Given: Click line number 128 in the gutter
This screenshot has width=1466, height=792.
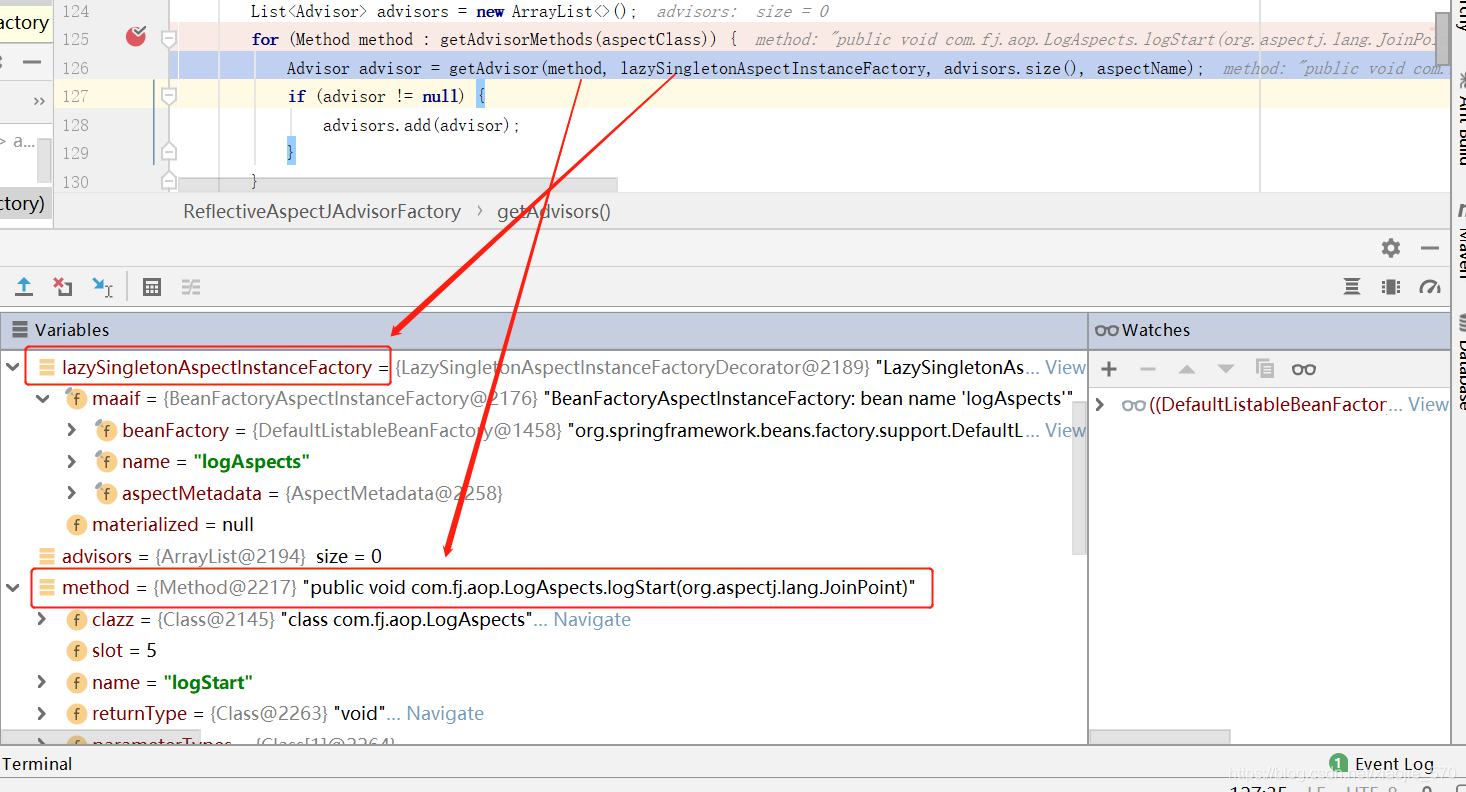Looking at the screenshot, I should [x=76, y=125].
